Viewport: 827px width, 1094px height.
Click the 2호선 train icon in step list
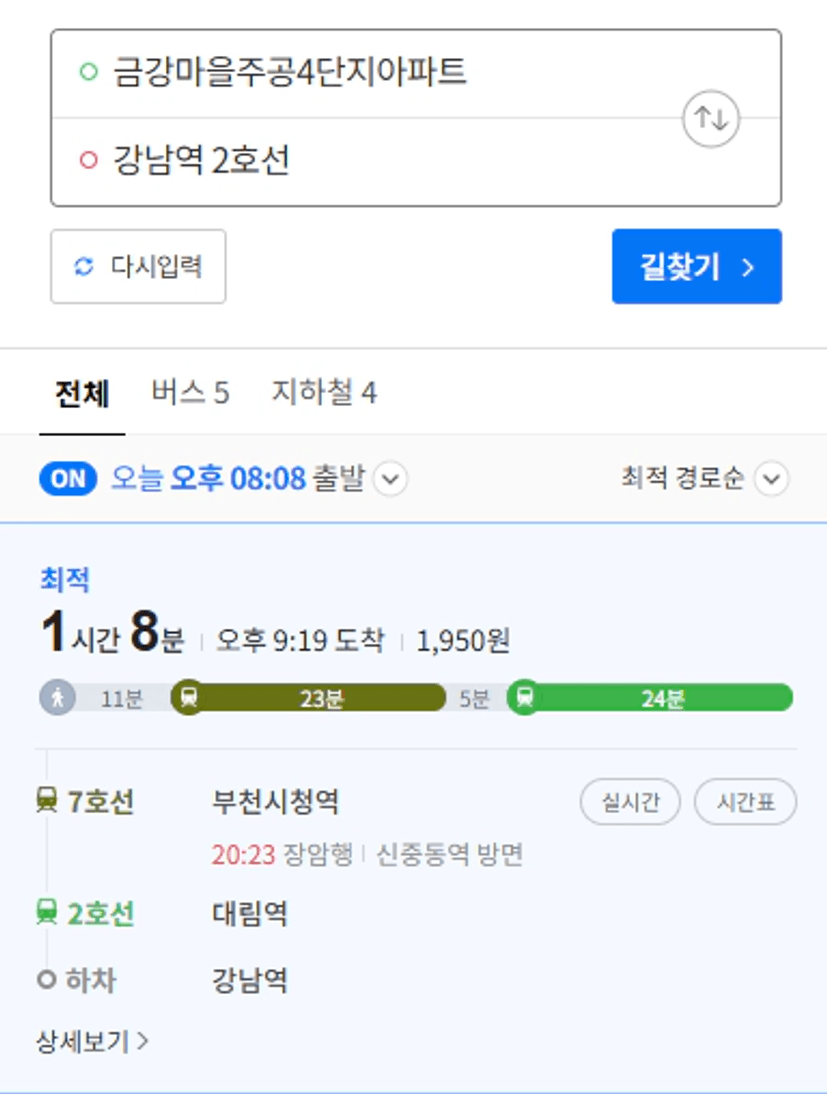tap(47, 912)
